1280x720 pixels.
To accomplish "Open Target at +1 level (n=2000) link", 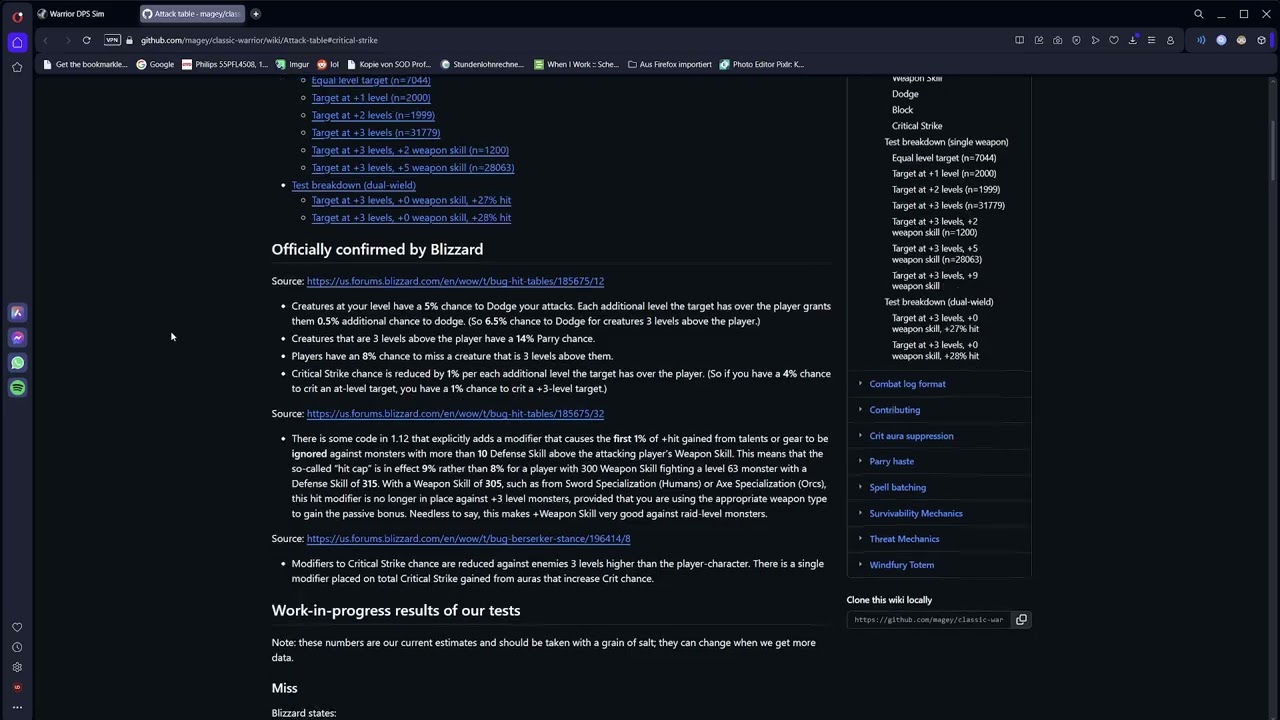I will (371, 98).
